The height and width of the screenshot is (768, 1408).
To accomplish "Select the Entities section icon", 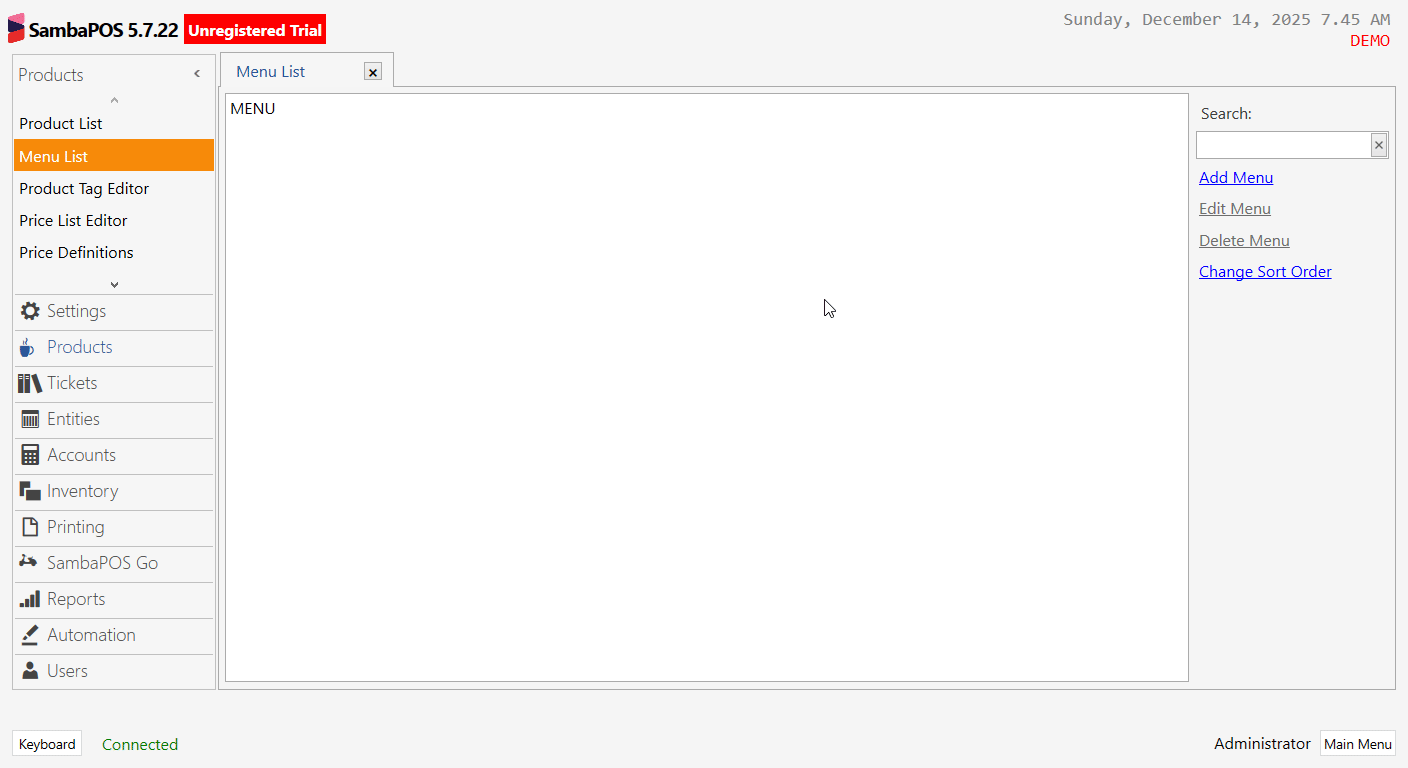I will pos(30,419).
